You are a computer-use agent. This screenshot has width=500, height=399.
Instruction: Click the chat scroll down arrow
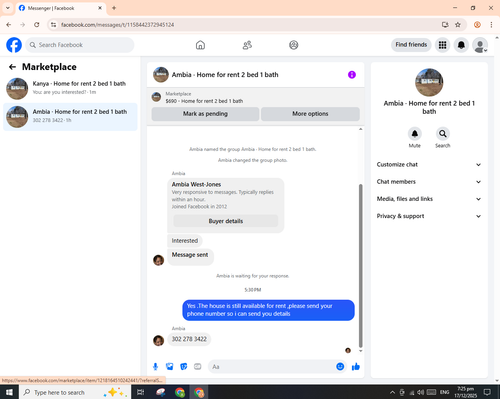tap(360, 351)
